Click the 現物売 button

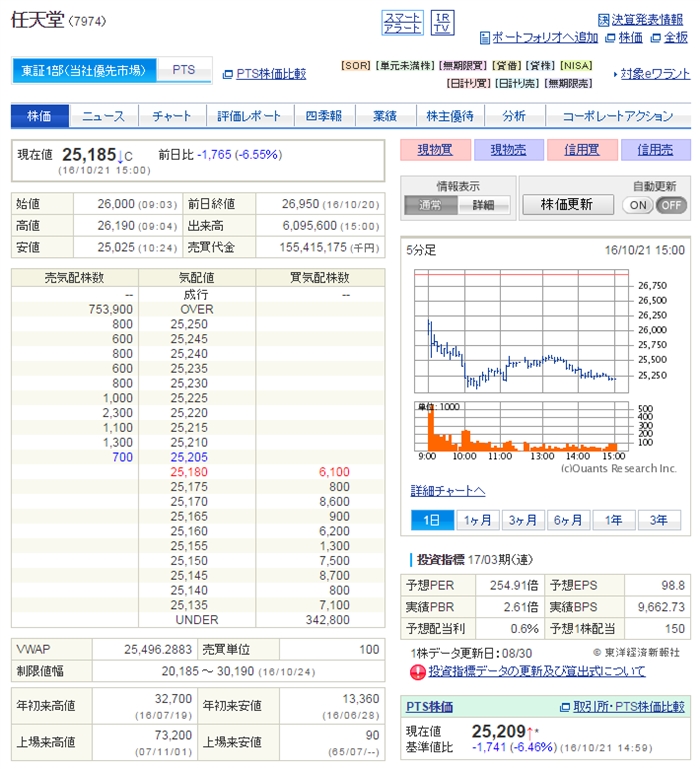tap(509, 150)
